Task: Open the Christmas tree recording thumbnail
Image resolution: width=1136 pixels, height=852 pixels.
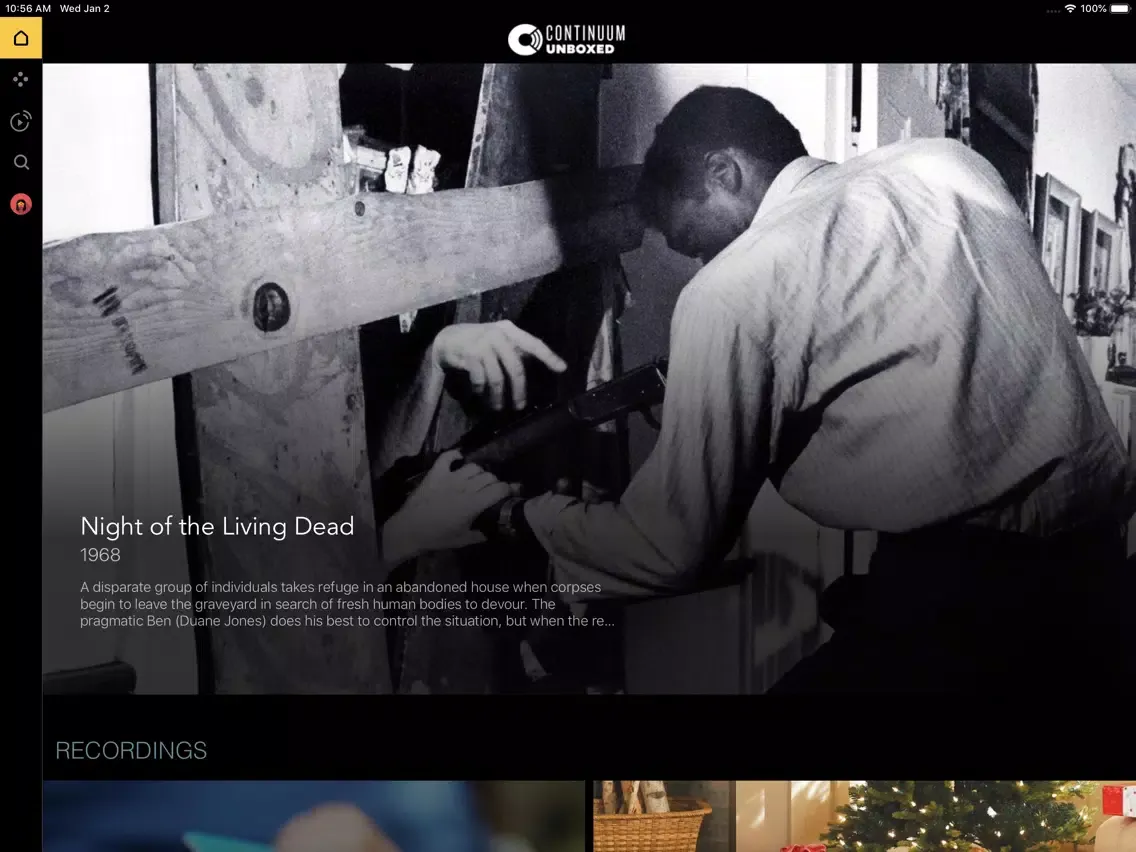Action: (864, 816)
